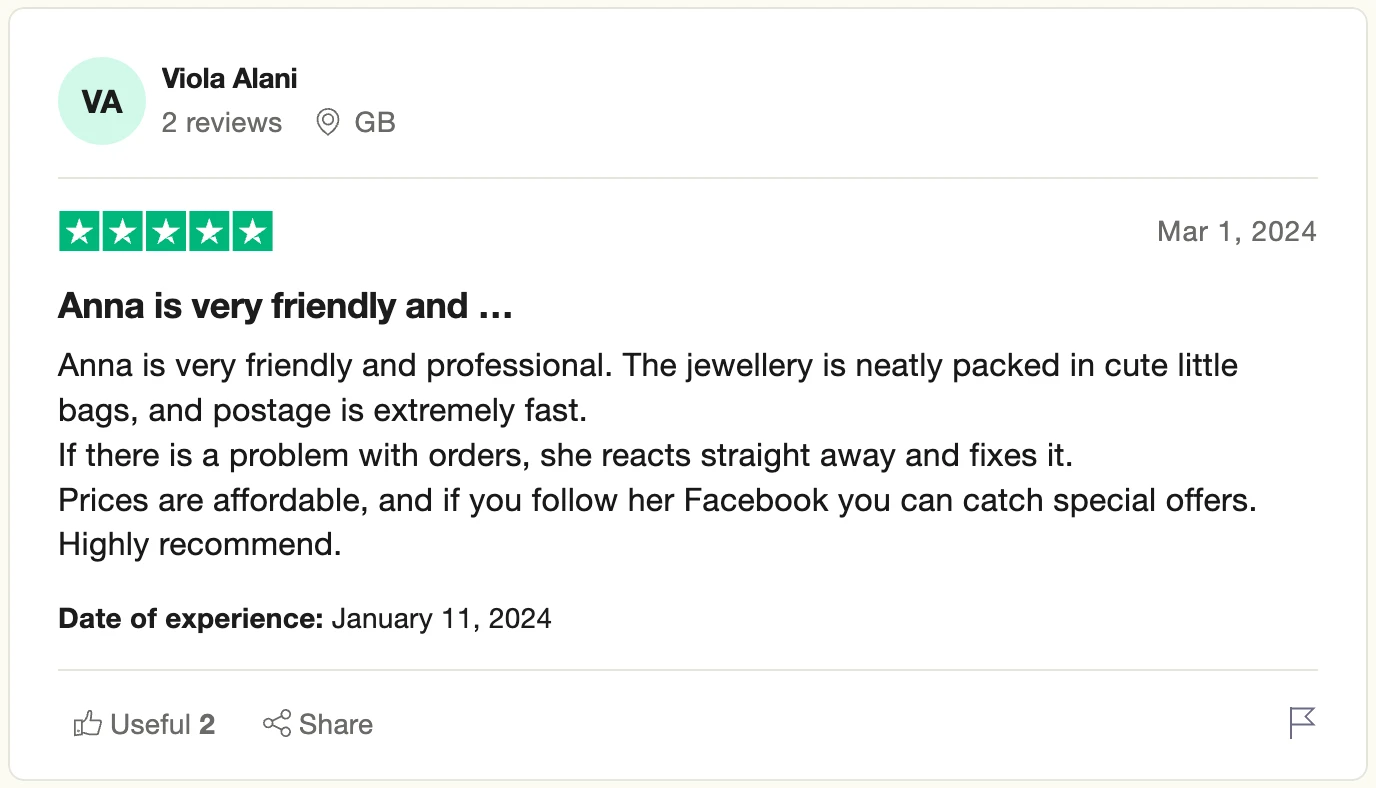Click the thumbs-up Useful icon
1376x788 pixels.
pos(88,724)
